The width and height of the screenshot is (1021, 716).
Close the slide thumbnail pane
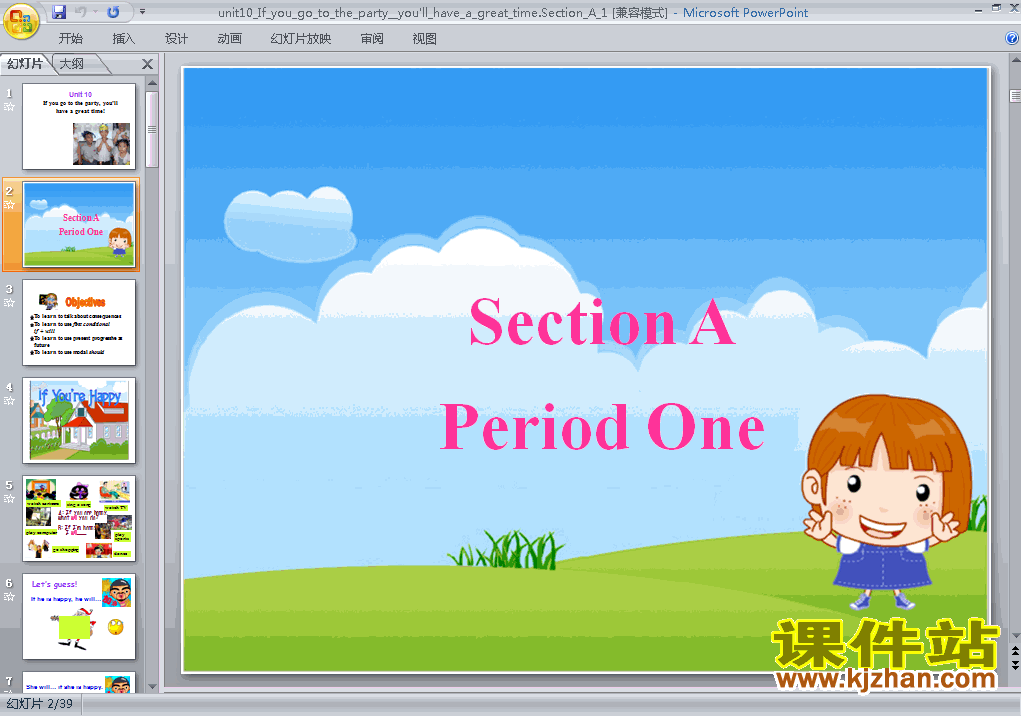point(147,64)
